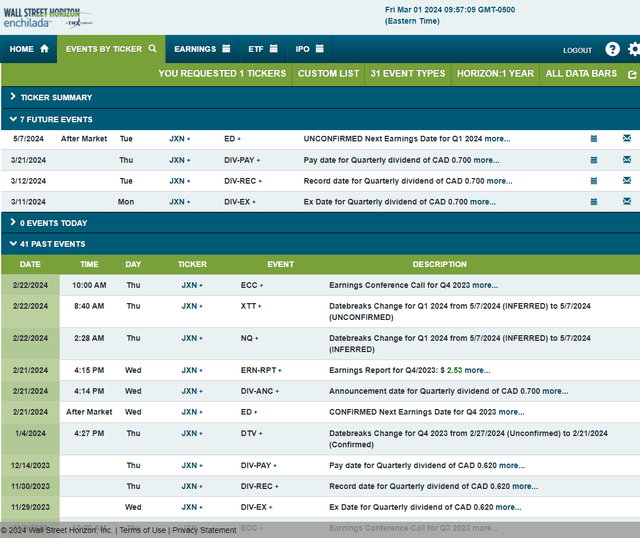Click calendar icon for 3/11/2024 DIV-EX row
The height and width of the screenshot is (538, 640).
(x=594, y=202)
